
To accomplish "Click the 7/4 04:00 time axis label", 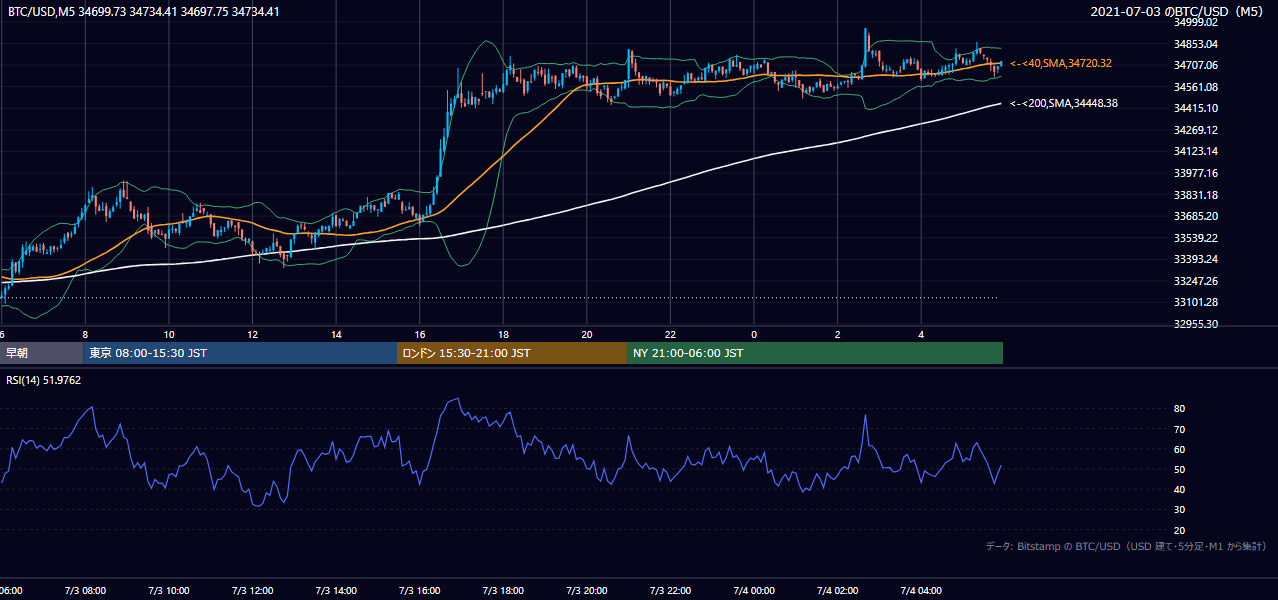I will point(921,591).
